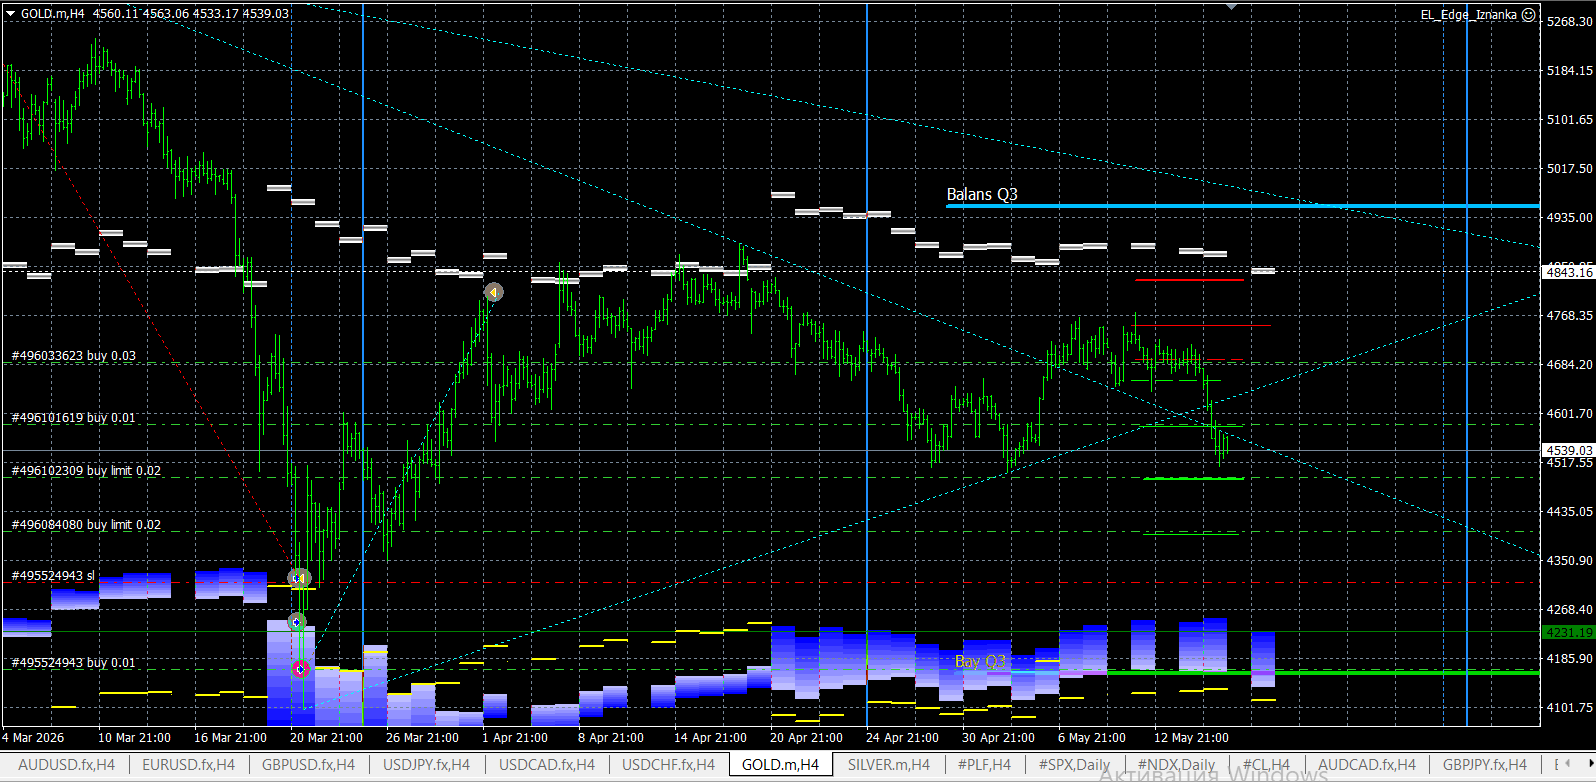This screenshot has height=782, width=1596.
Task: Select order label #496101619 buy 0.01
Action: point(74,418)
